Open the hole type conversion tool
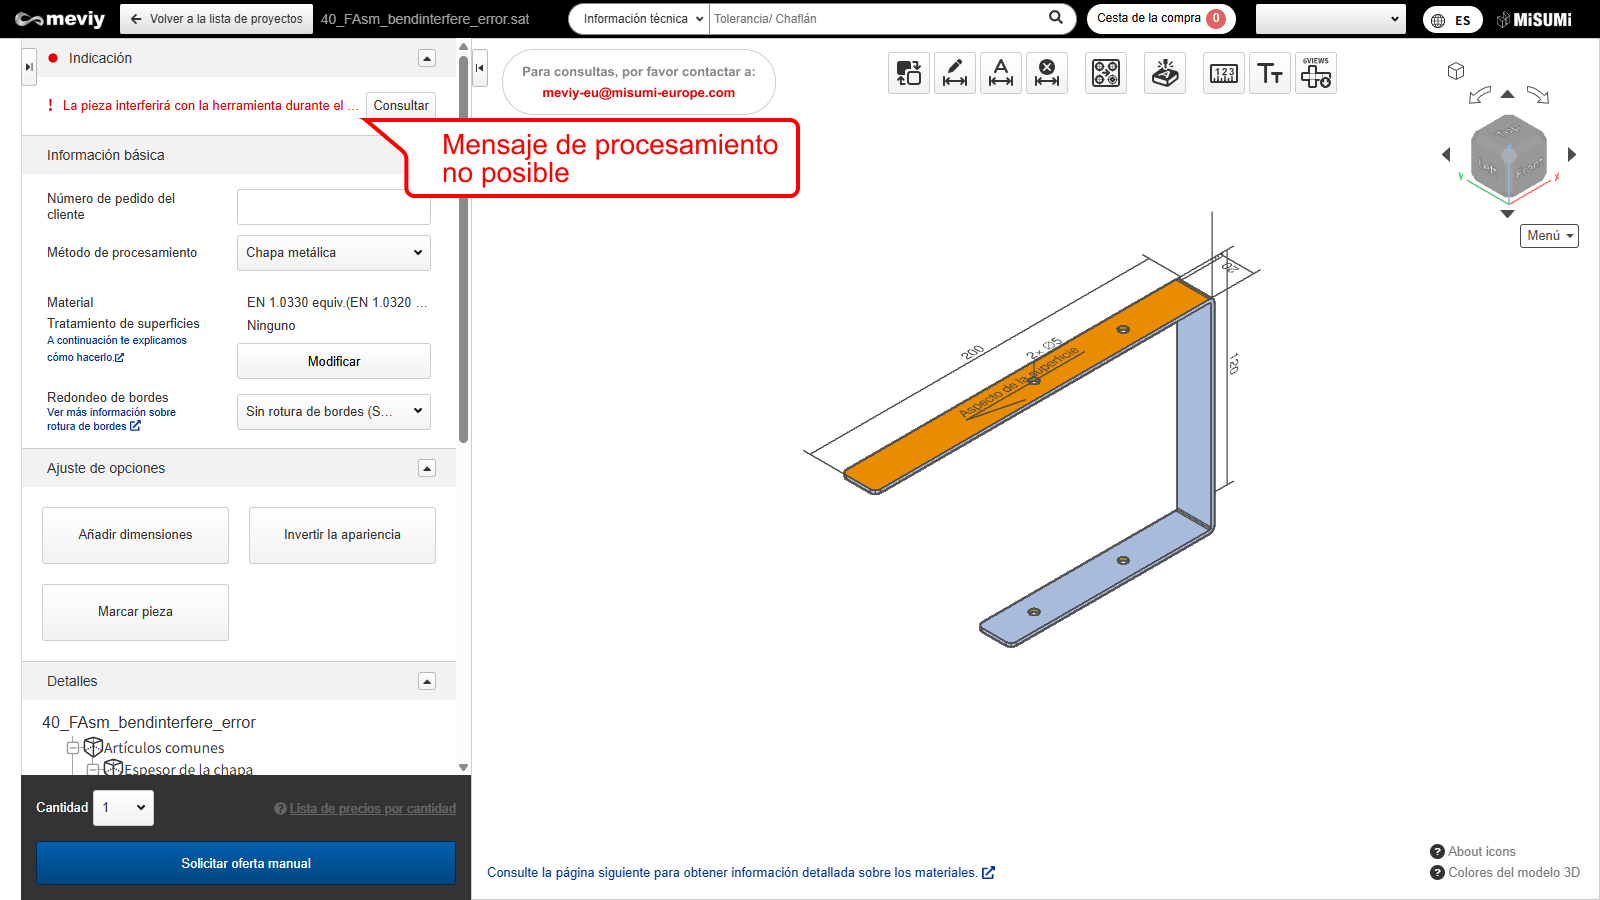 1106,73
